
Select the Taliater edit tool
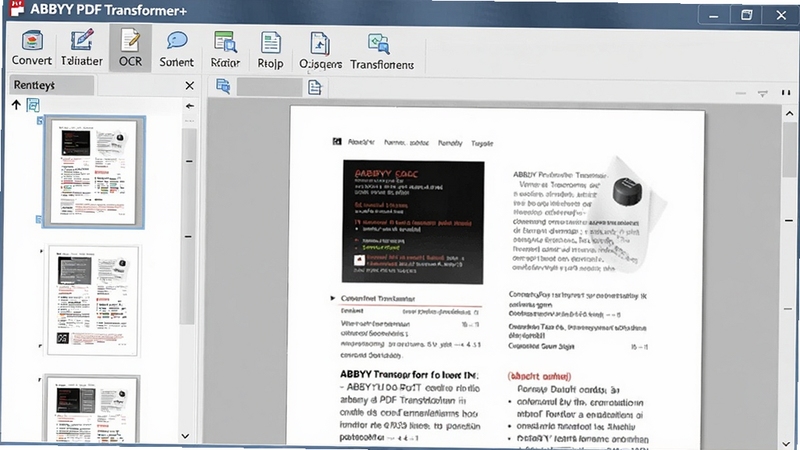82,48
